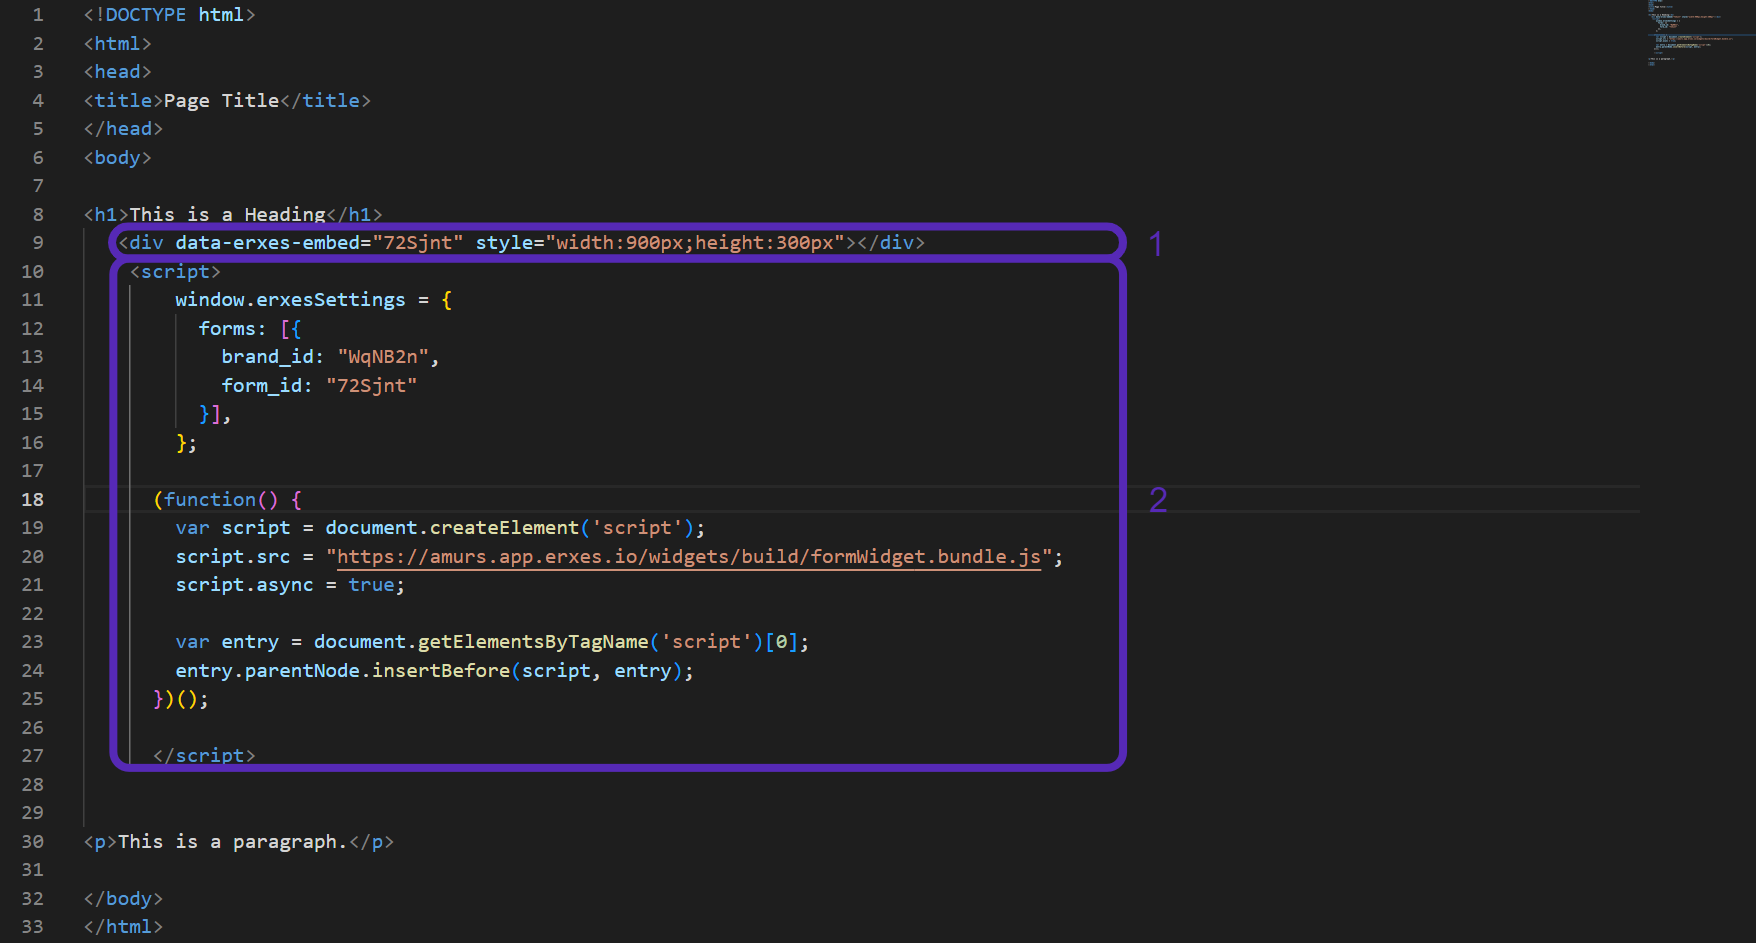
Task: Click "script.async" on line 21
Action: click(x=244, y=585)
